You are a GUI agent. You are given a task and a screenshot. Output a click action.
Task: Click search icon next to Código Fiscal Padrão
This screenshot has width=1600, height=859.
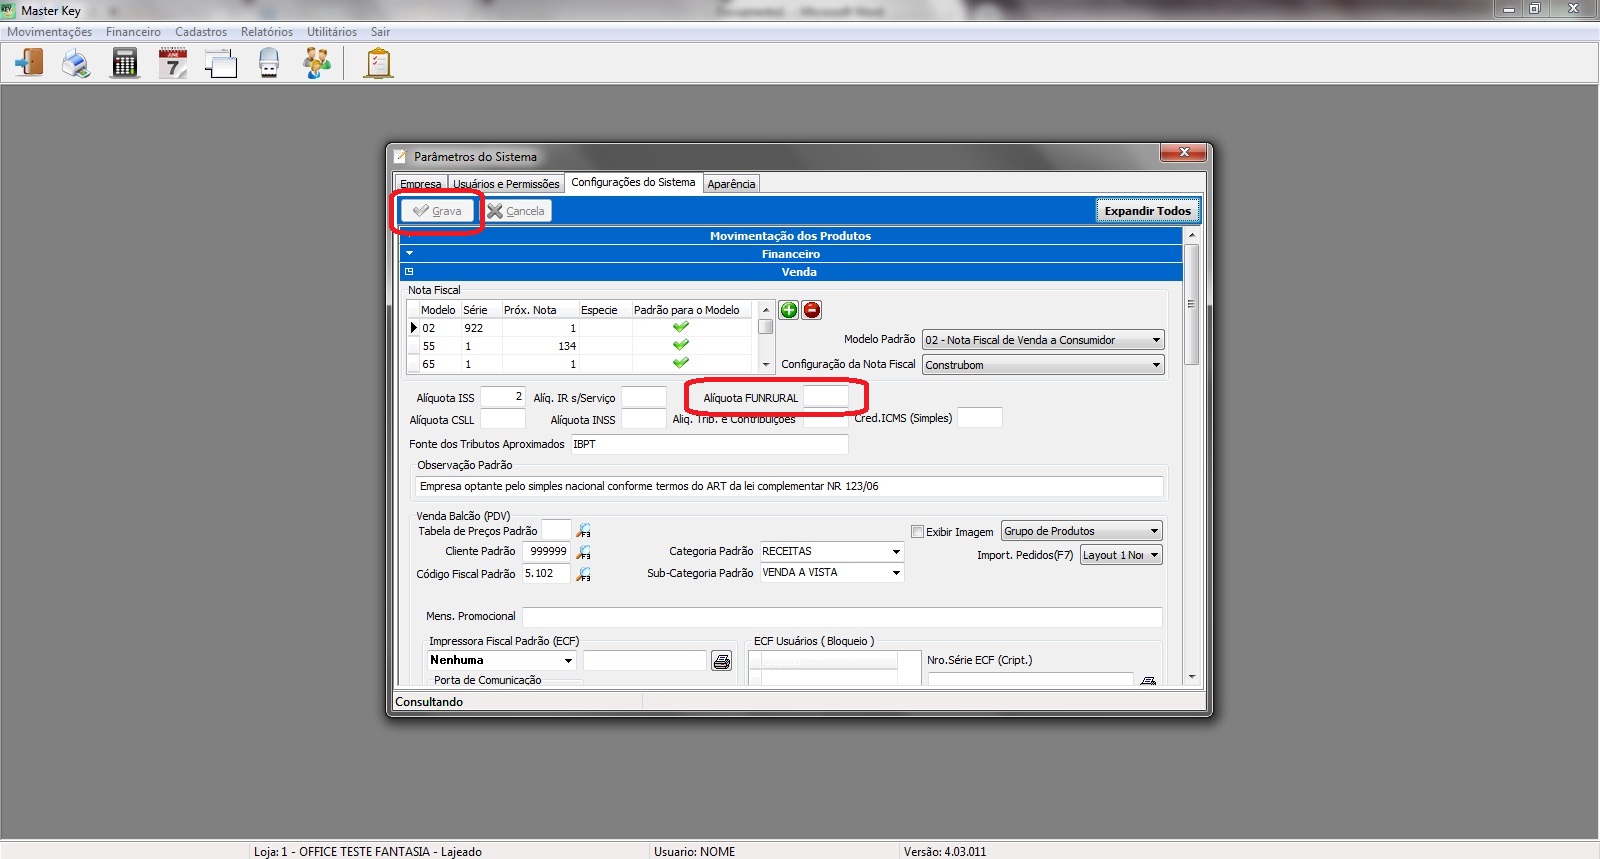click(x=584, y=574)
